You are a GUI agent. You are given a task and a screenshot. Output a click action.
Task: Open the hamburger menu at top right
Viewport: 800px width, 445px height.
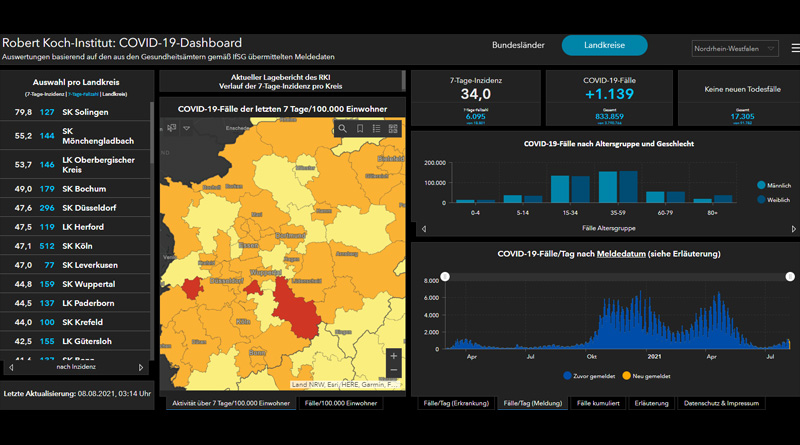pos(795,48)
